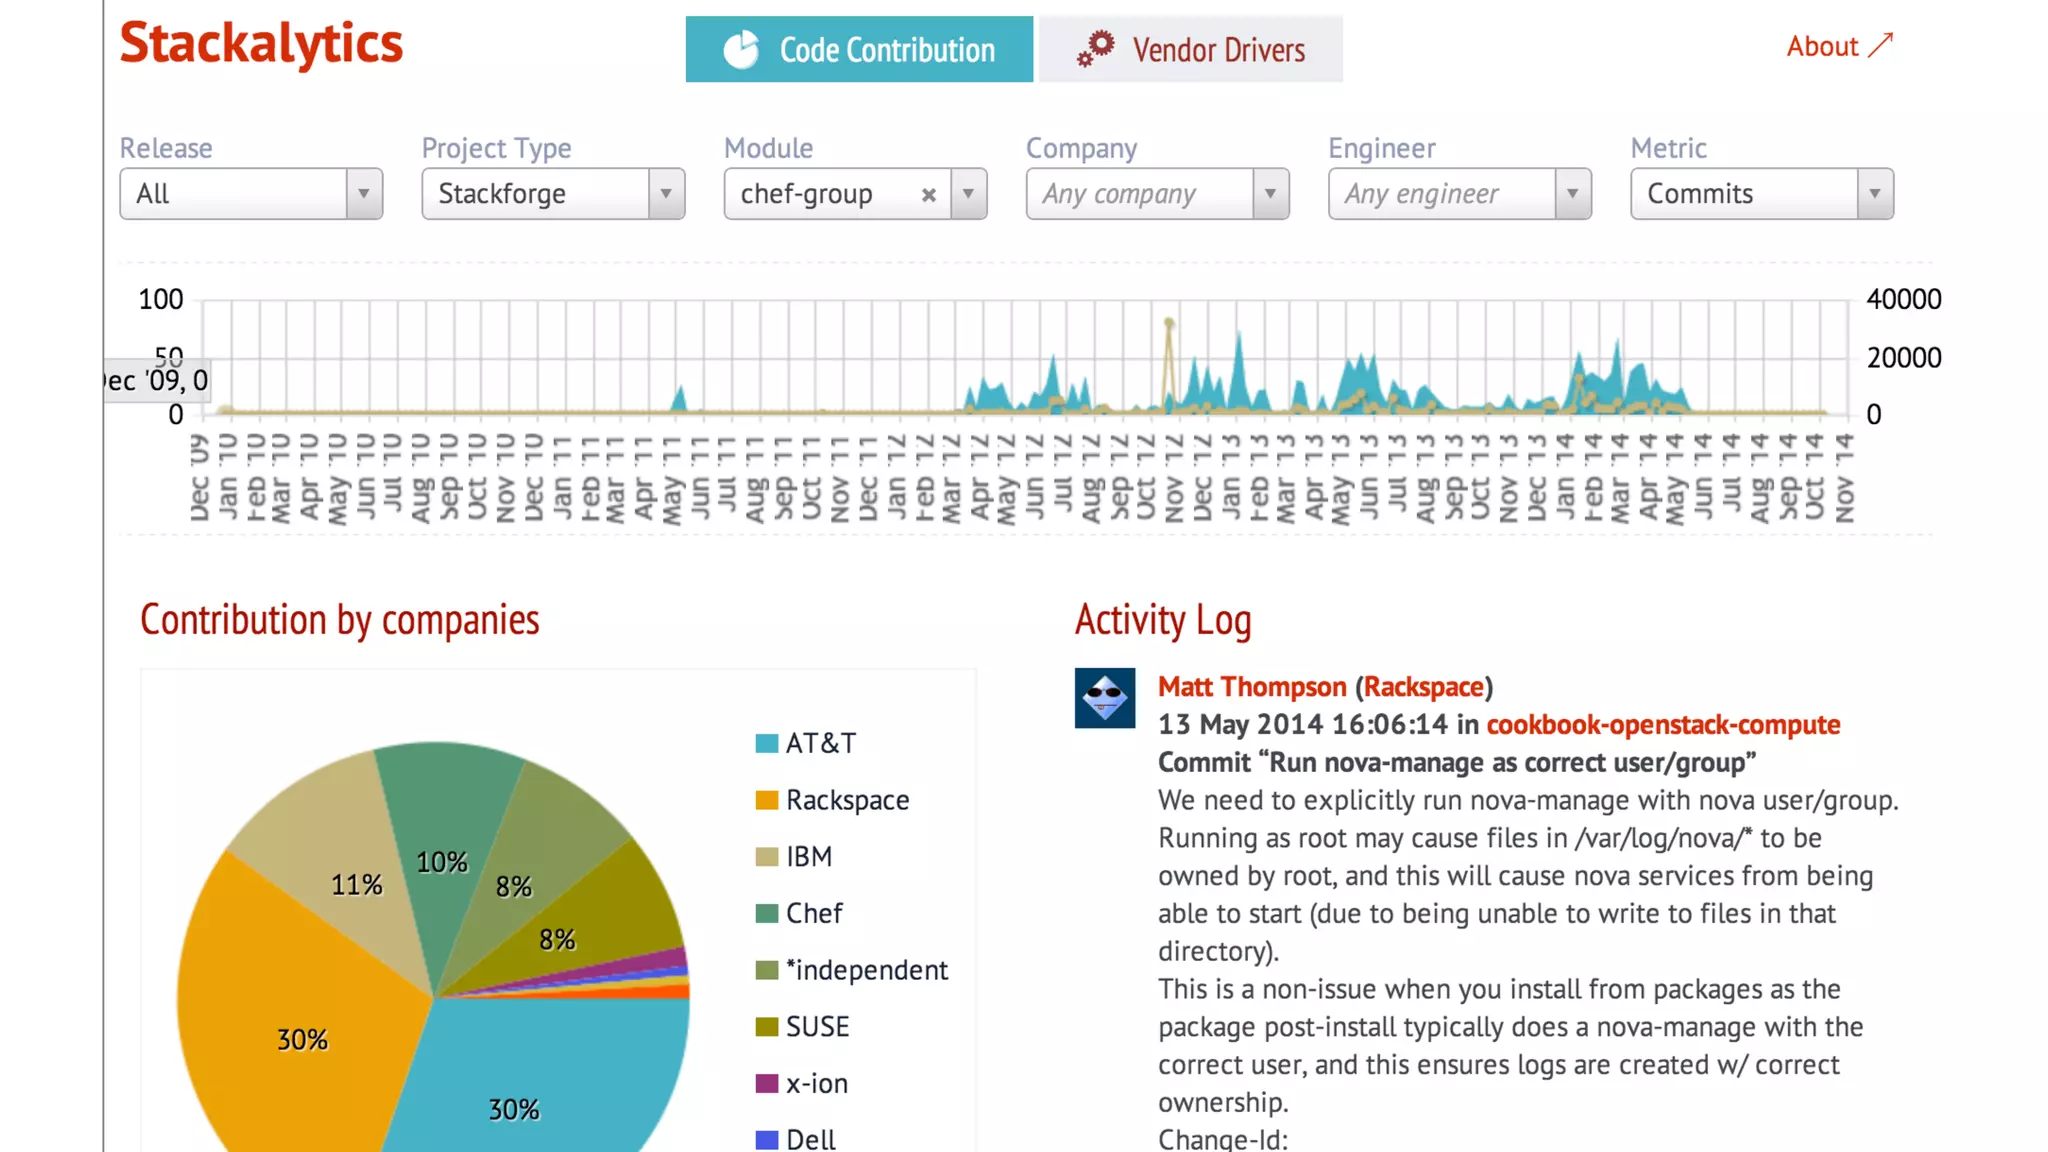
Task: Clear the chef-group module selection
Action: (928, 195)
